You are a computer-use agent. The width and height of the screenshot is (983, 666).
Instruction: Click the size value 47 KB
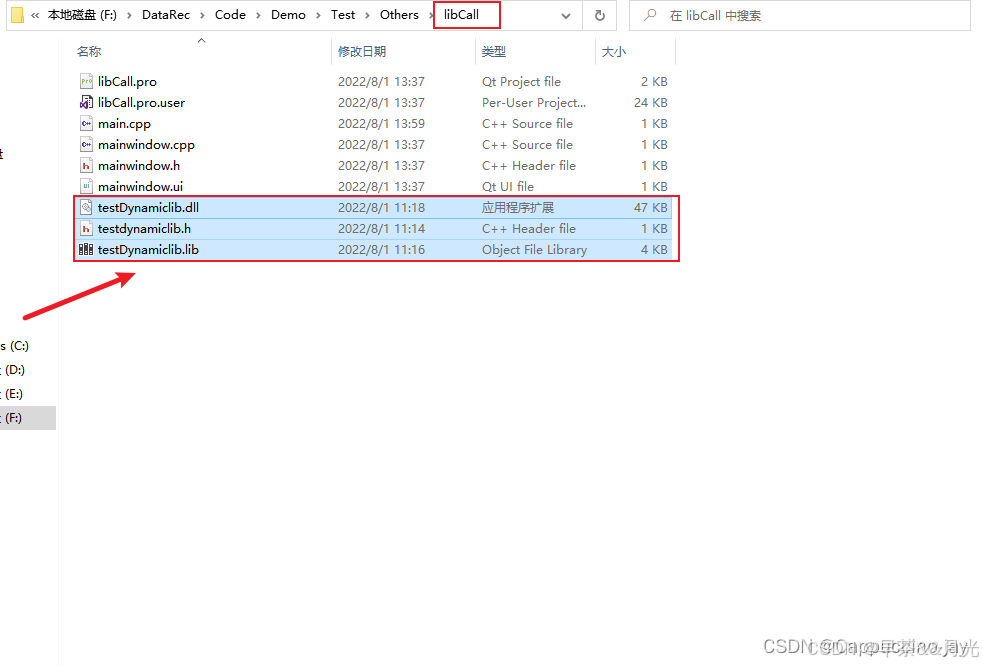coord(651,208)
